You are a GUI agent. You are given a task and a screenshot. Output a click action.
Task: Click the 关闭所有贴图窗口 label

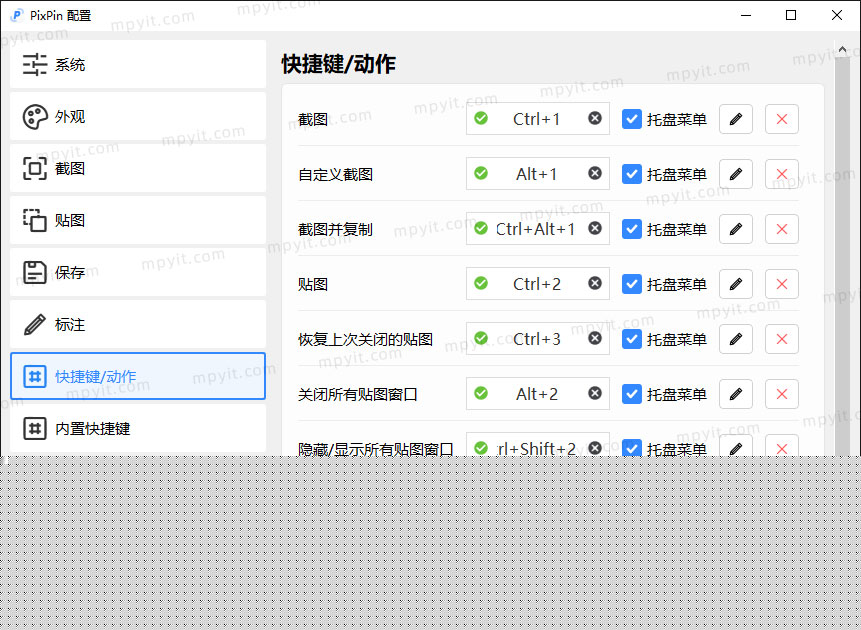pyautogui.click(x=358, y=394)
